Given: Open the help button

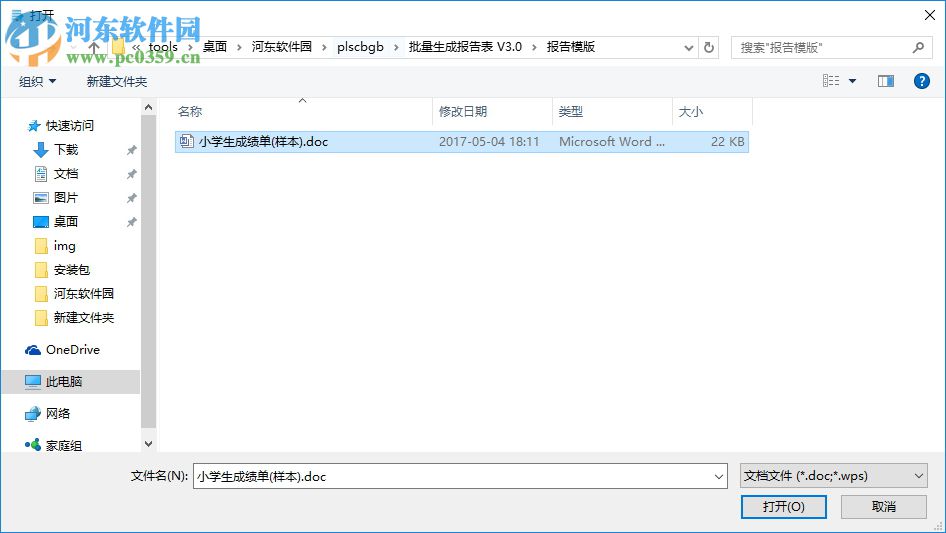Looking at the screenshot, I should (x=921, y=81).
